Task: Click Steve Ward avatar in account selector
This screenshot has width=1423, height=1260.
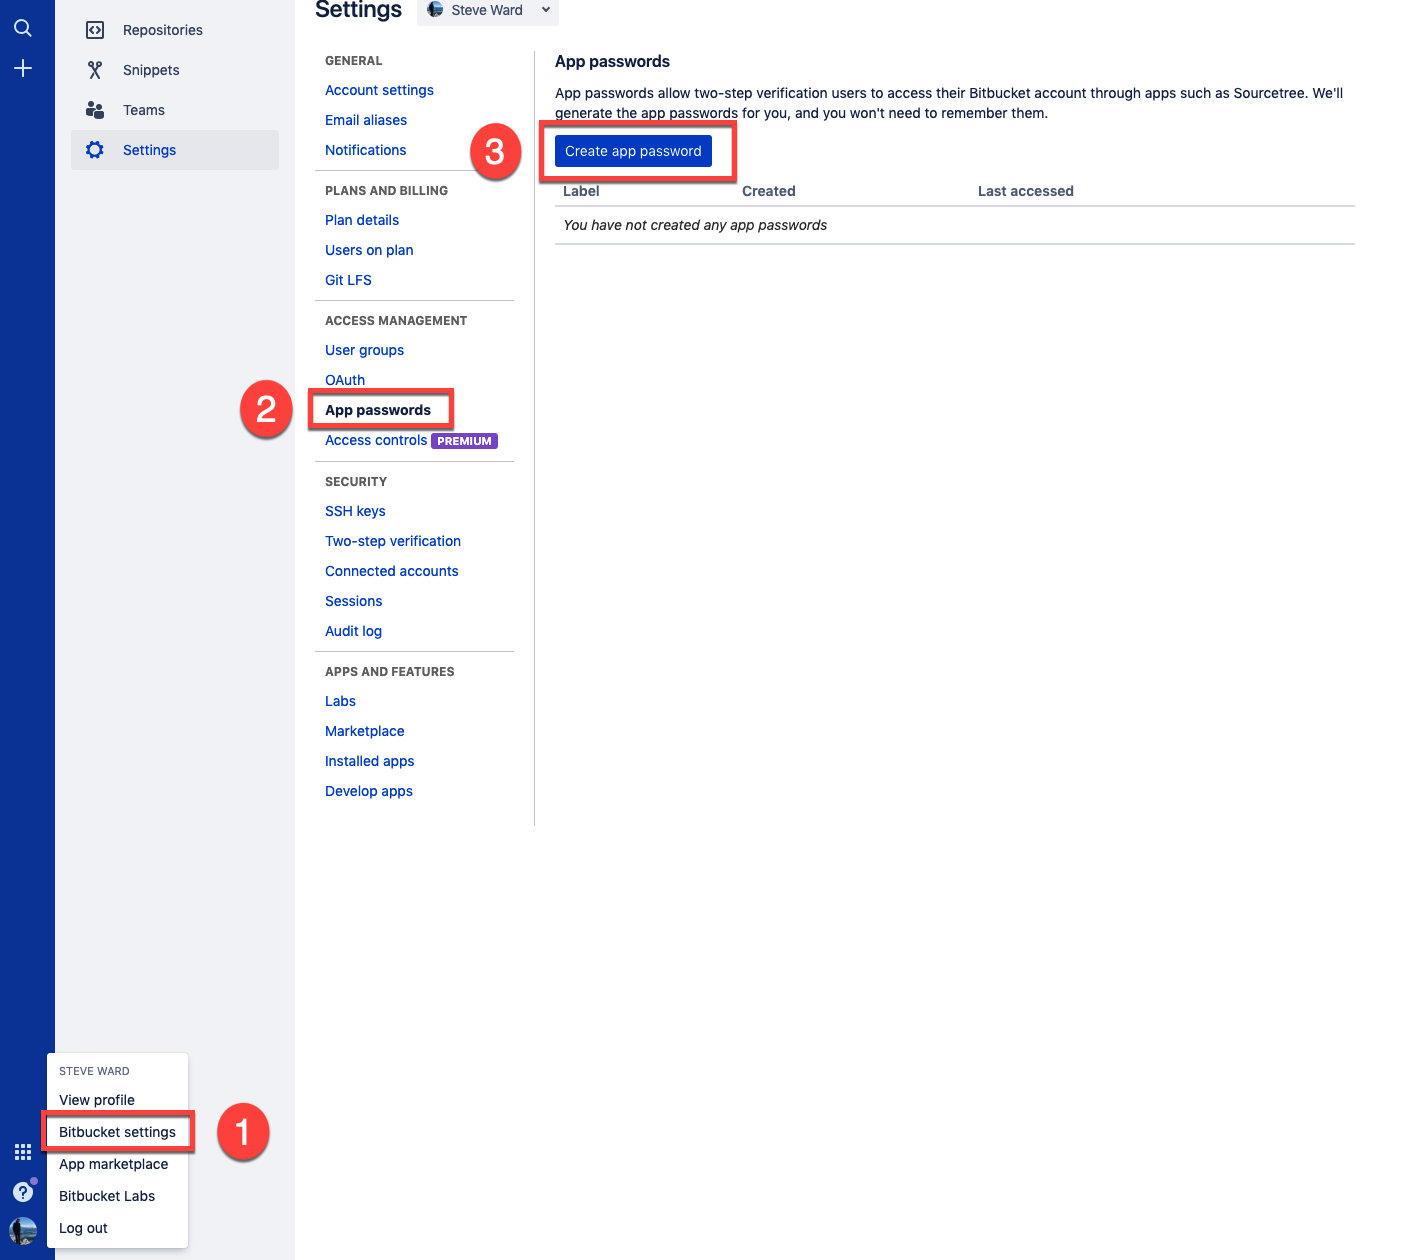Action: [x=435, y=9]
